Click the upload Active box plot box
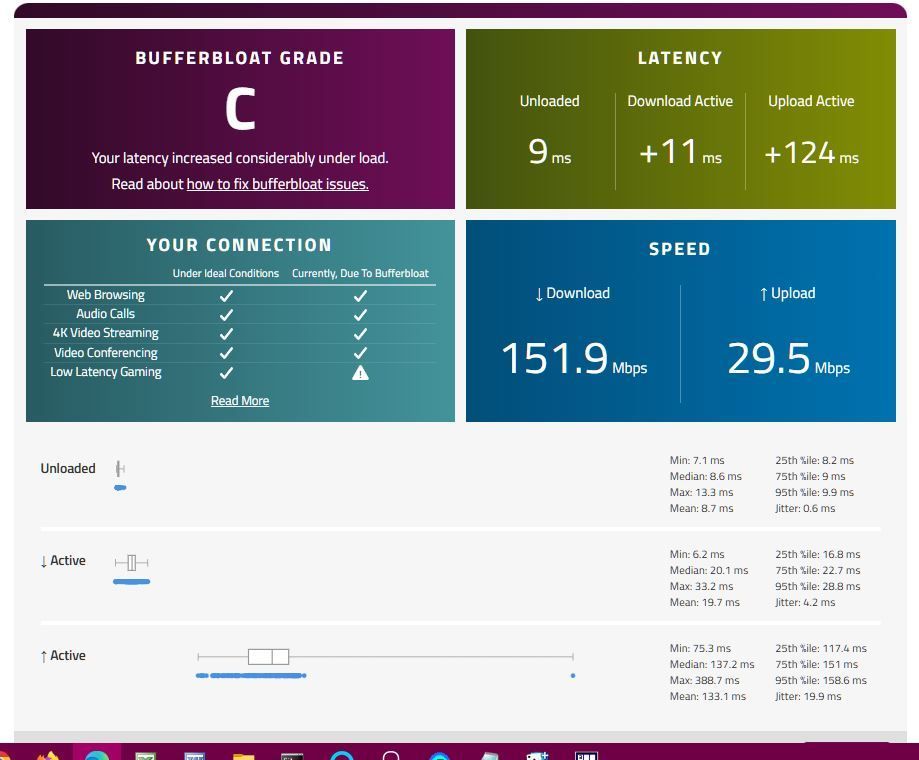The height and width of the screenshot is (760, 919). point(268,657)
